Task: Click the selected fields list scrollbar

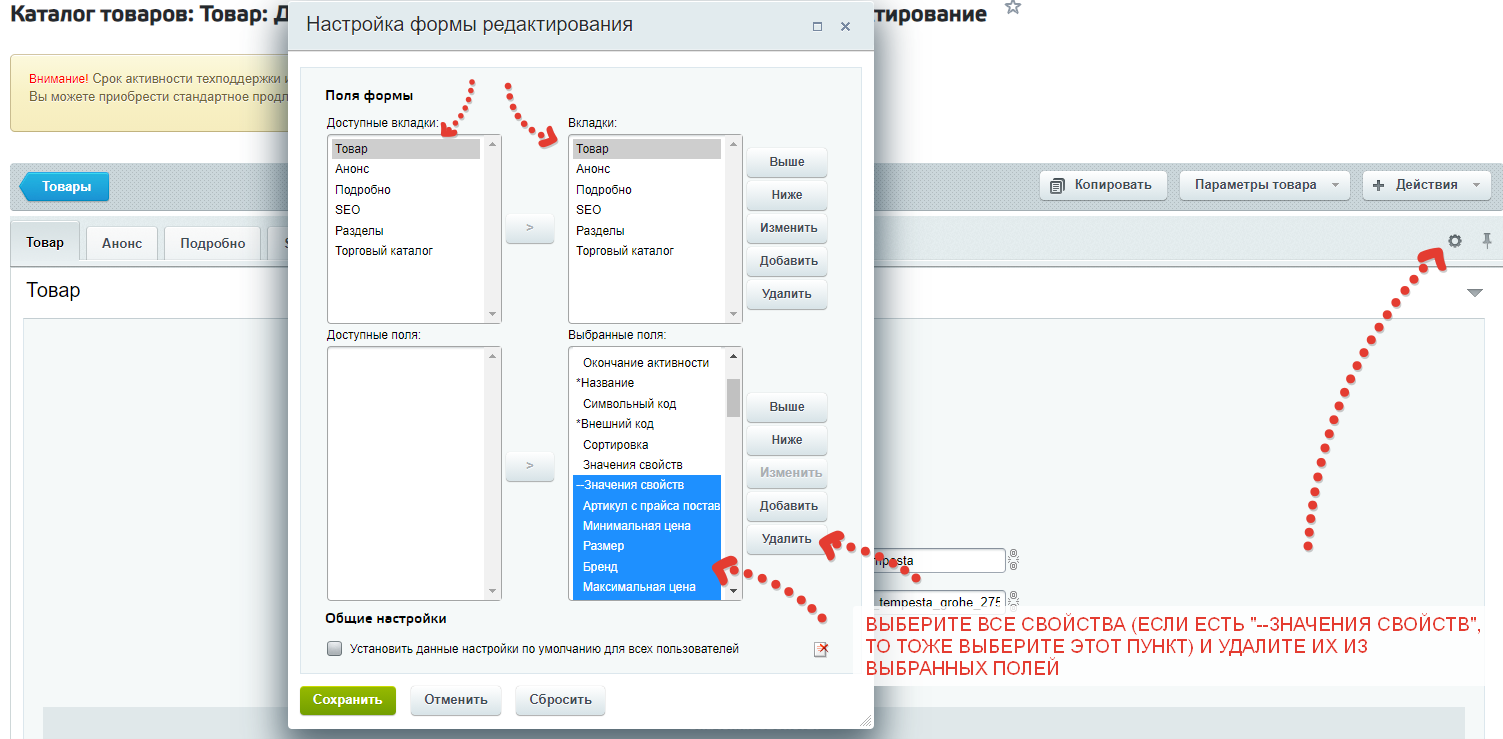Action: point(733,398)
